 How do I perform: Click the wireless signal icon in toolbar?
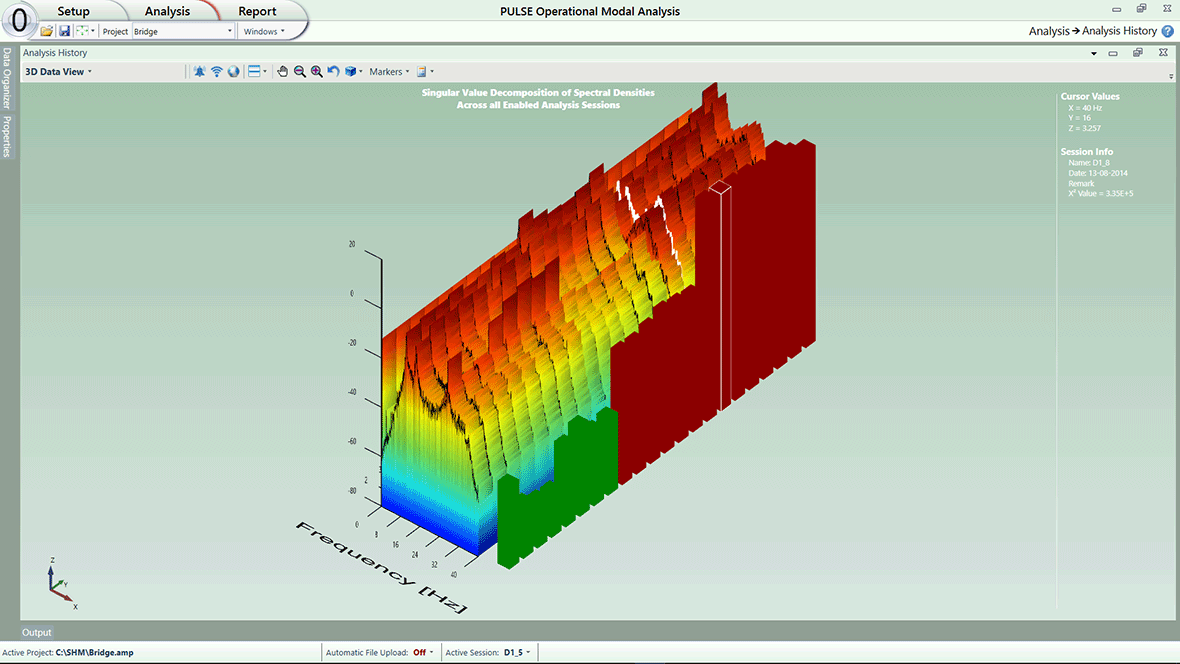tap(216, 72)
